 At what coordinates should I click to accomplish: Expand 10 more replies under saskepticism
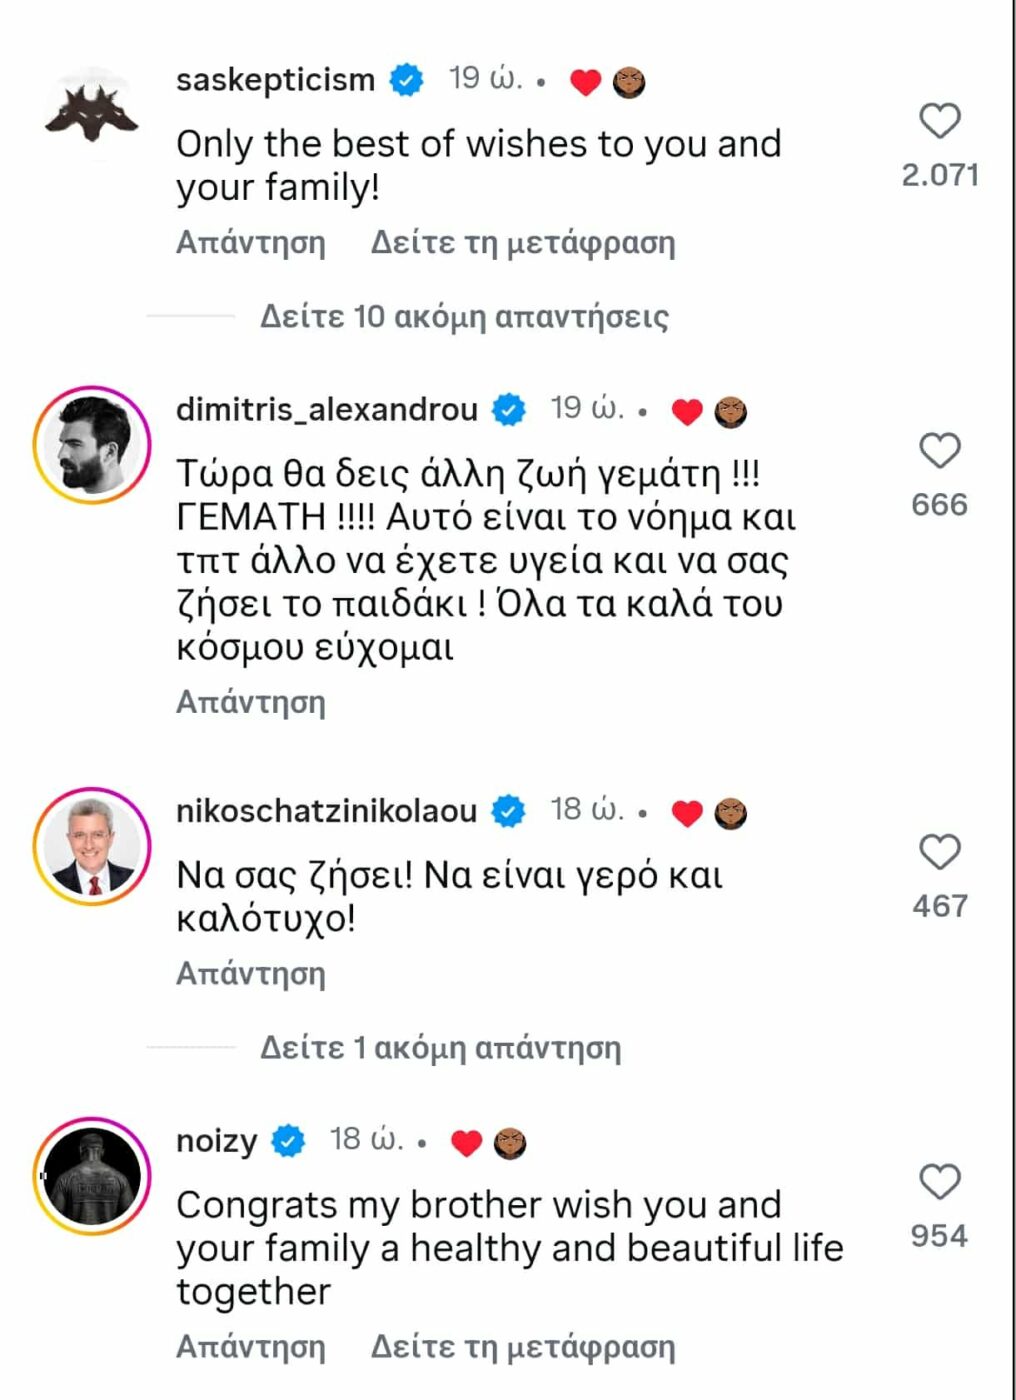click(x=464, y=317)
